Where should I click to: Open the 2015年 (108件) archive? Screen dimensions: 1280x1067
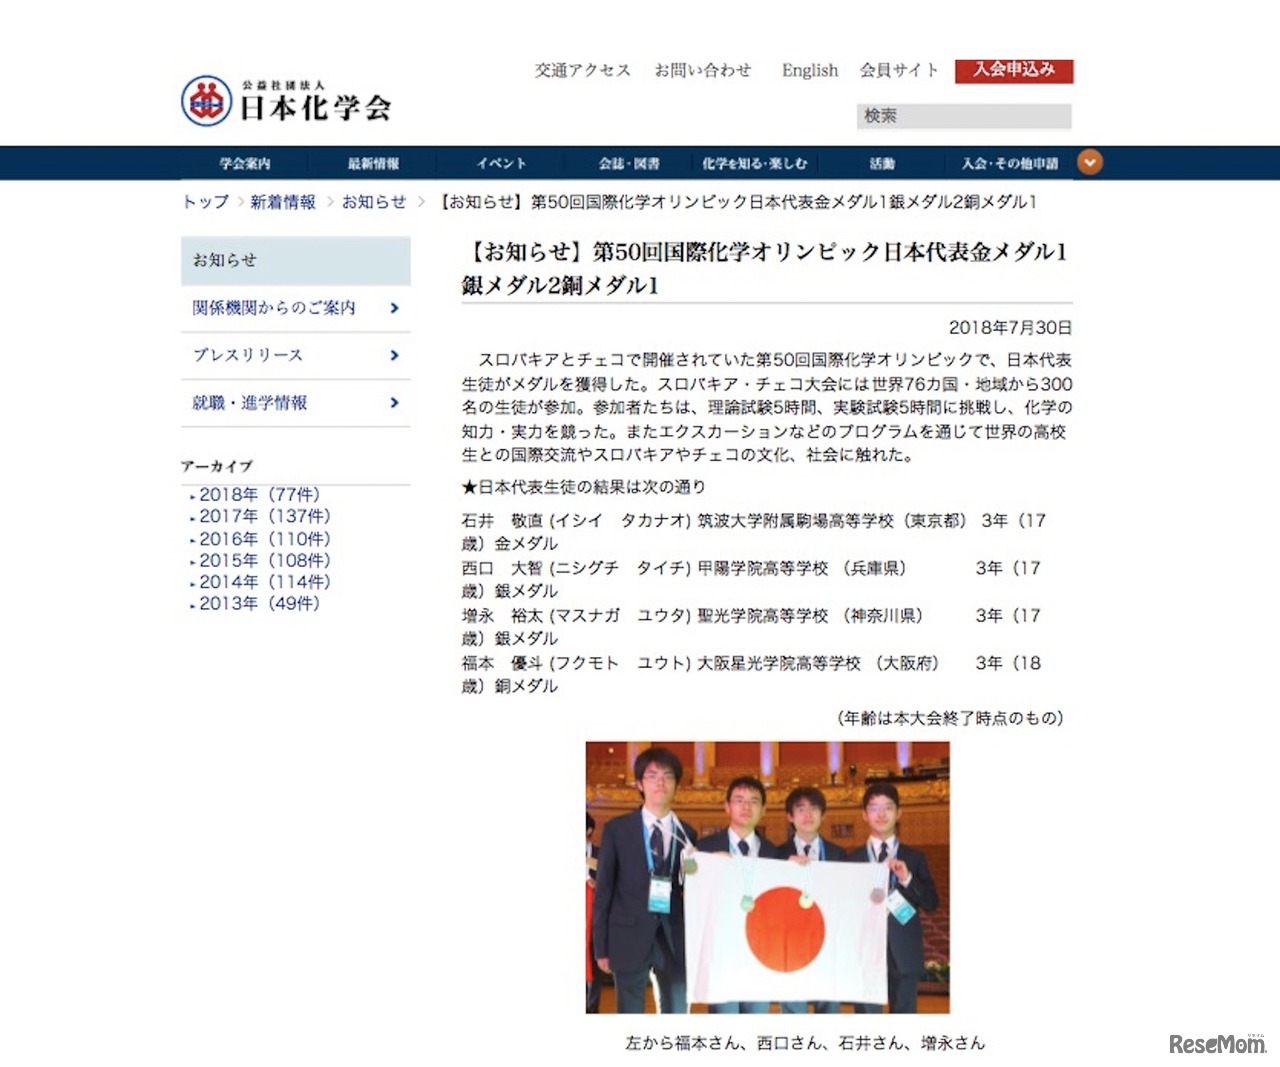265,560
